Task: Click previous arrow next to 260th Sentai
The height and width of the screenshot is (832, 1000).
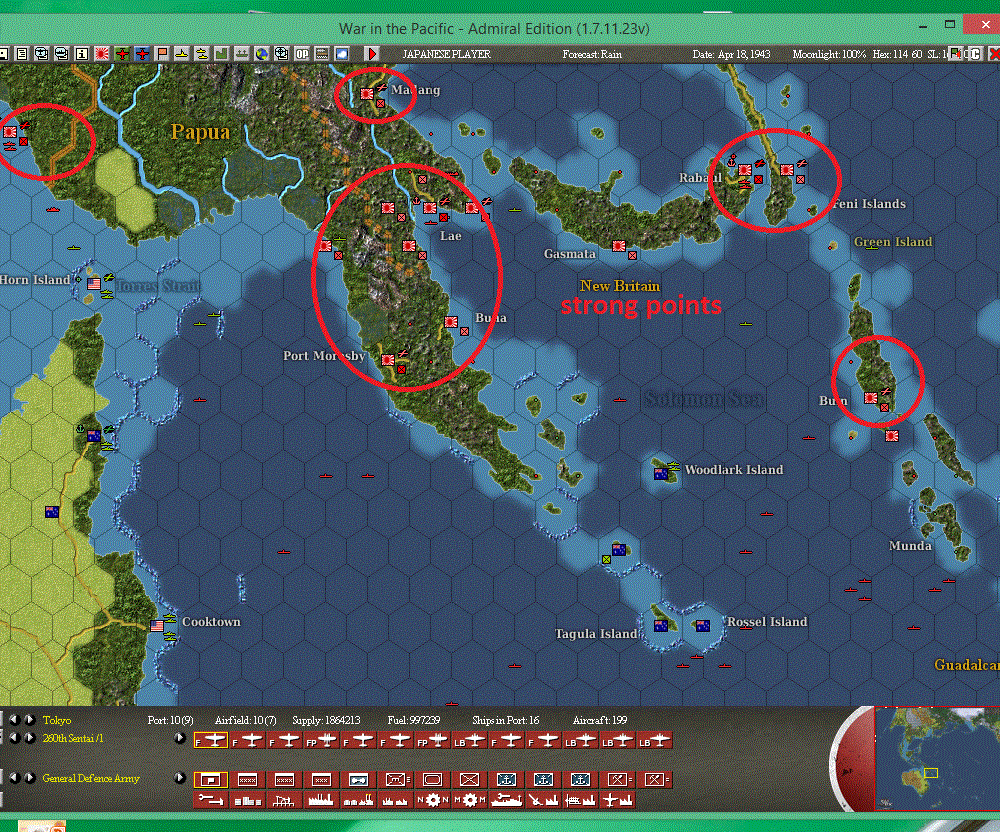Action: [14, 738]
